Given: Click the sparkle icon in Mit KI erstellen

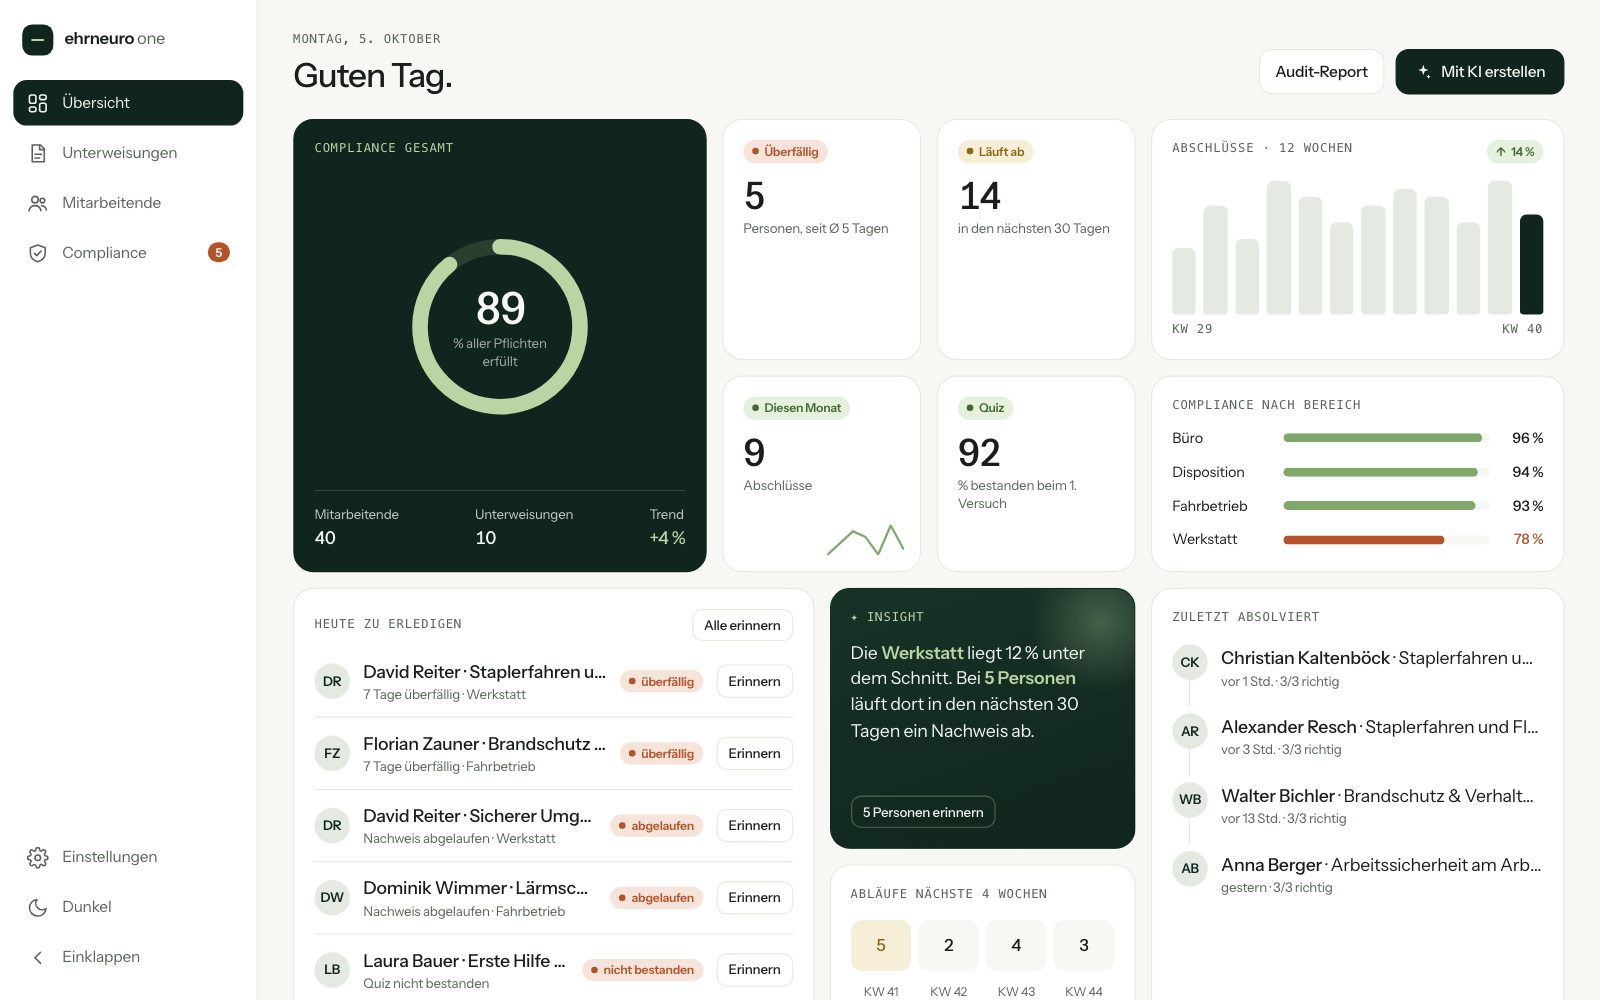Looking at the screenshot, I should pos(1424,72).
